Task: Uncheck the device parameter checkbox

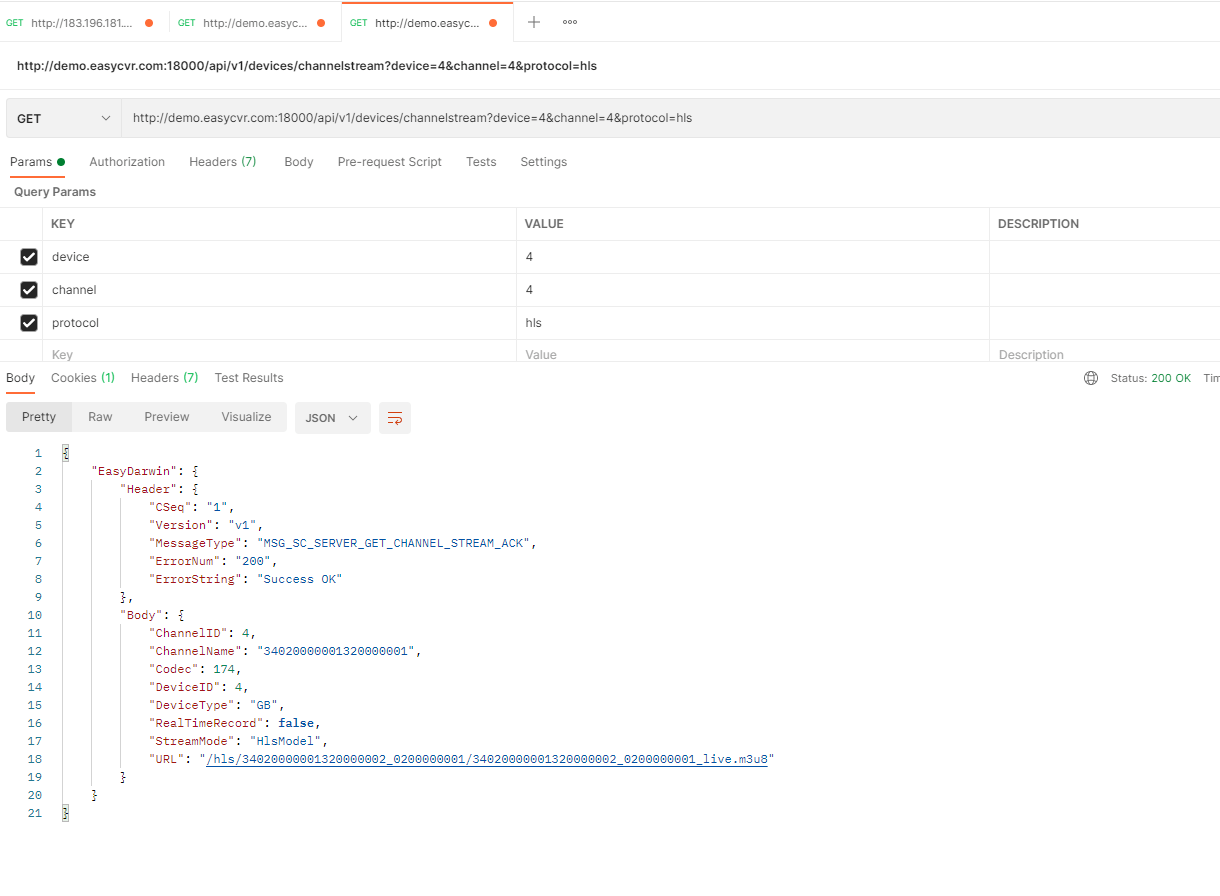Action: (x=29, y=257)
